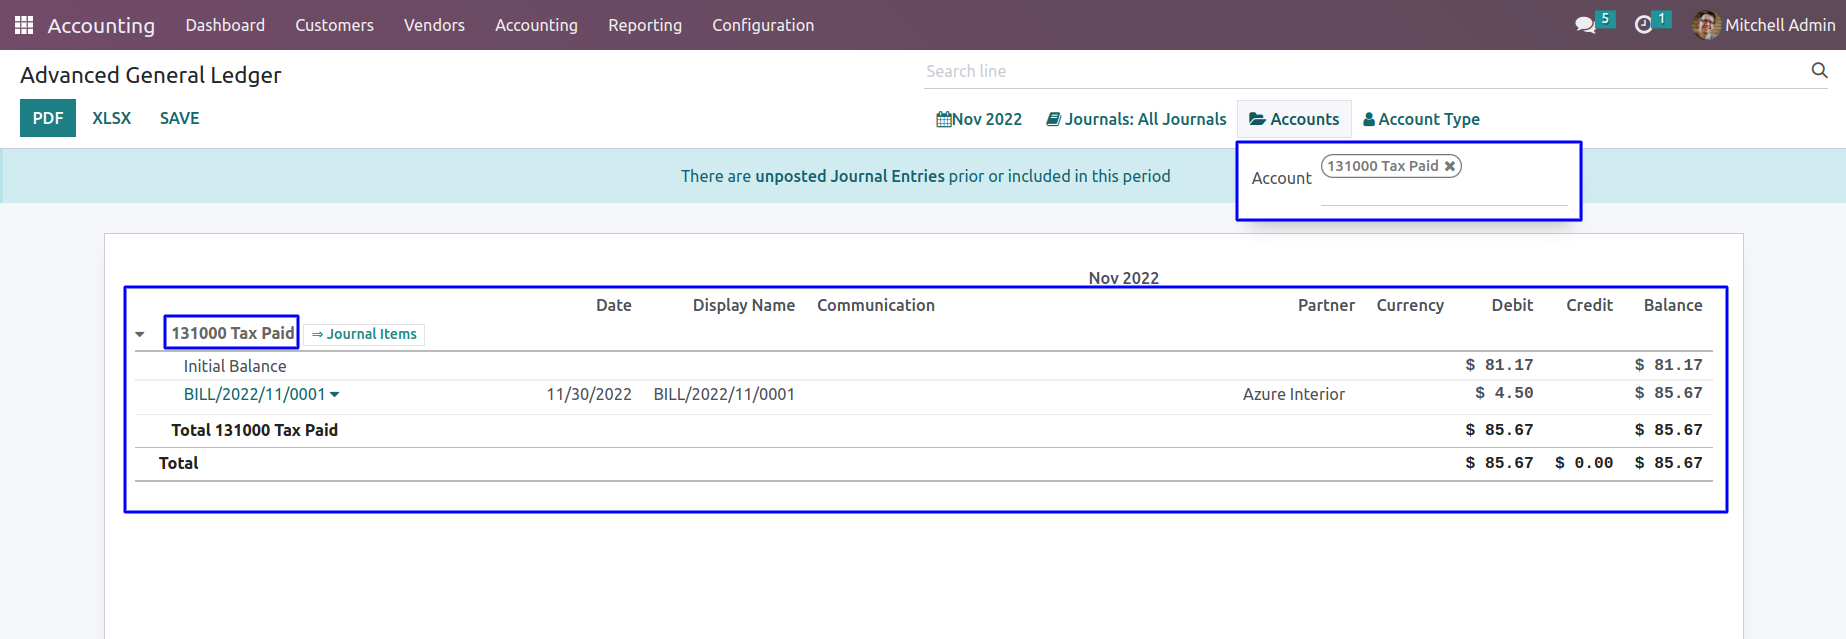Open the BILL/2022/11/0001 entry link
Image resolution: width=1846 pixels, height=639 pixels.
tap(254, 394)
